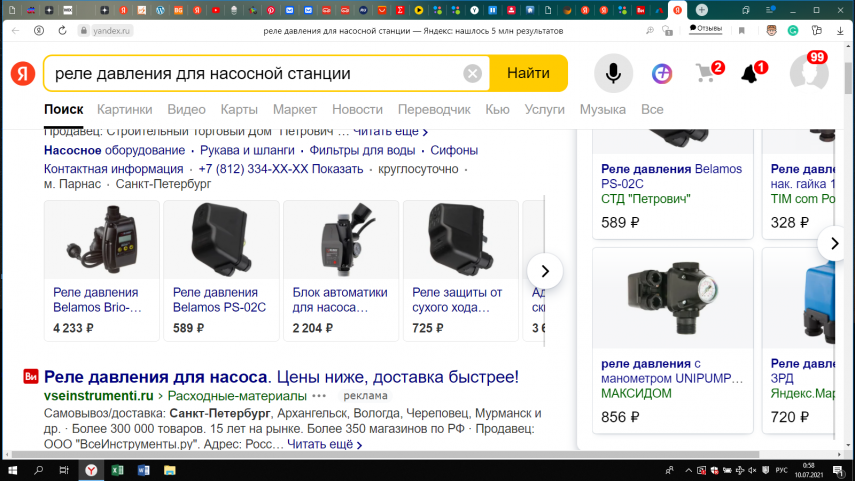The width and height of the screenshot is (855, 481).
Task: Go back with the browser arrow
Action: pos(15,31)
